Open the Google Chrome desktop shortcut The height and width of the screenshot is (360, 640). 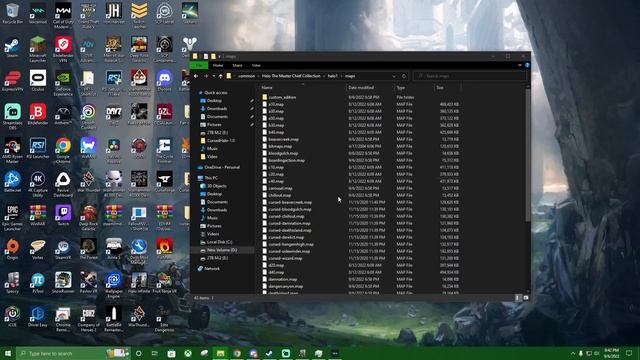(x=63, y=150)
